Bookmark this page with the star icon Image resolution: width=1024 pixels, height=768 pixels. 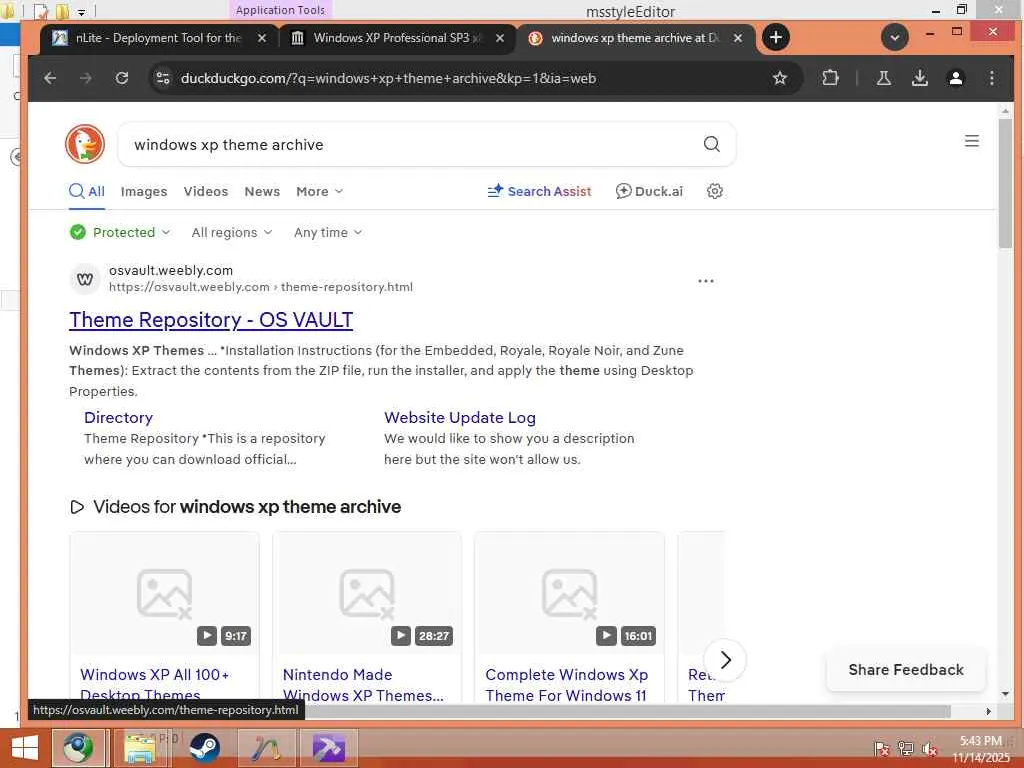pos(779,78)
